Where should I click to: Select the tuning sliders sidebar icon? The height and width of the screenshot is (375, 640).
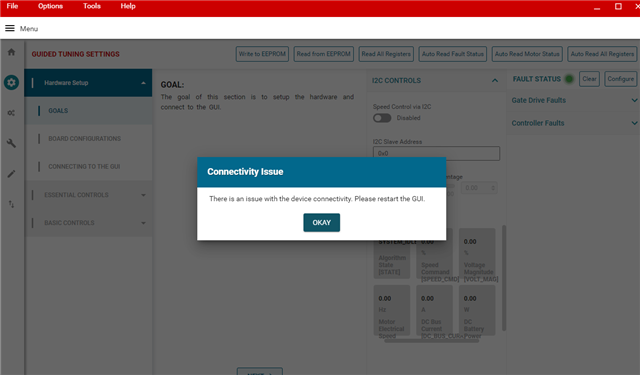11,113
